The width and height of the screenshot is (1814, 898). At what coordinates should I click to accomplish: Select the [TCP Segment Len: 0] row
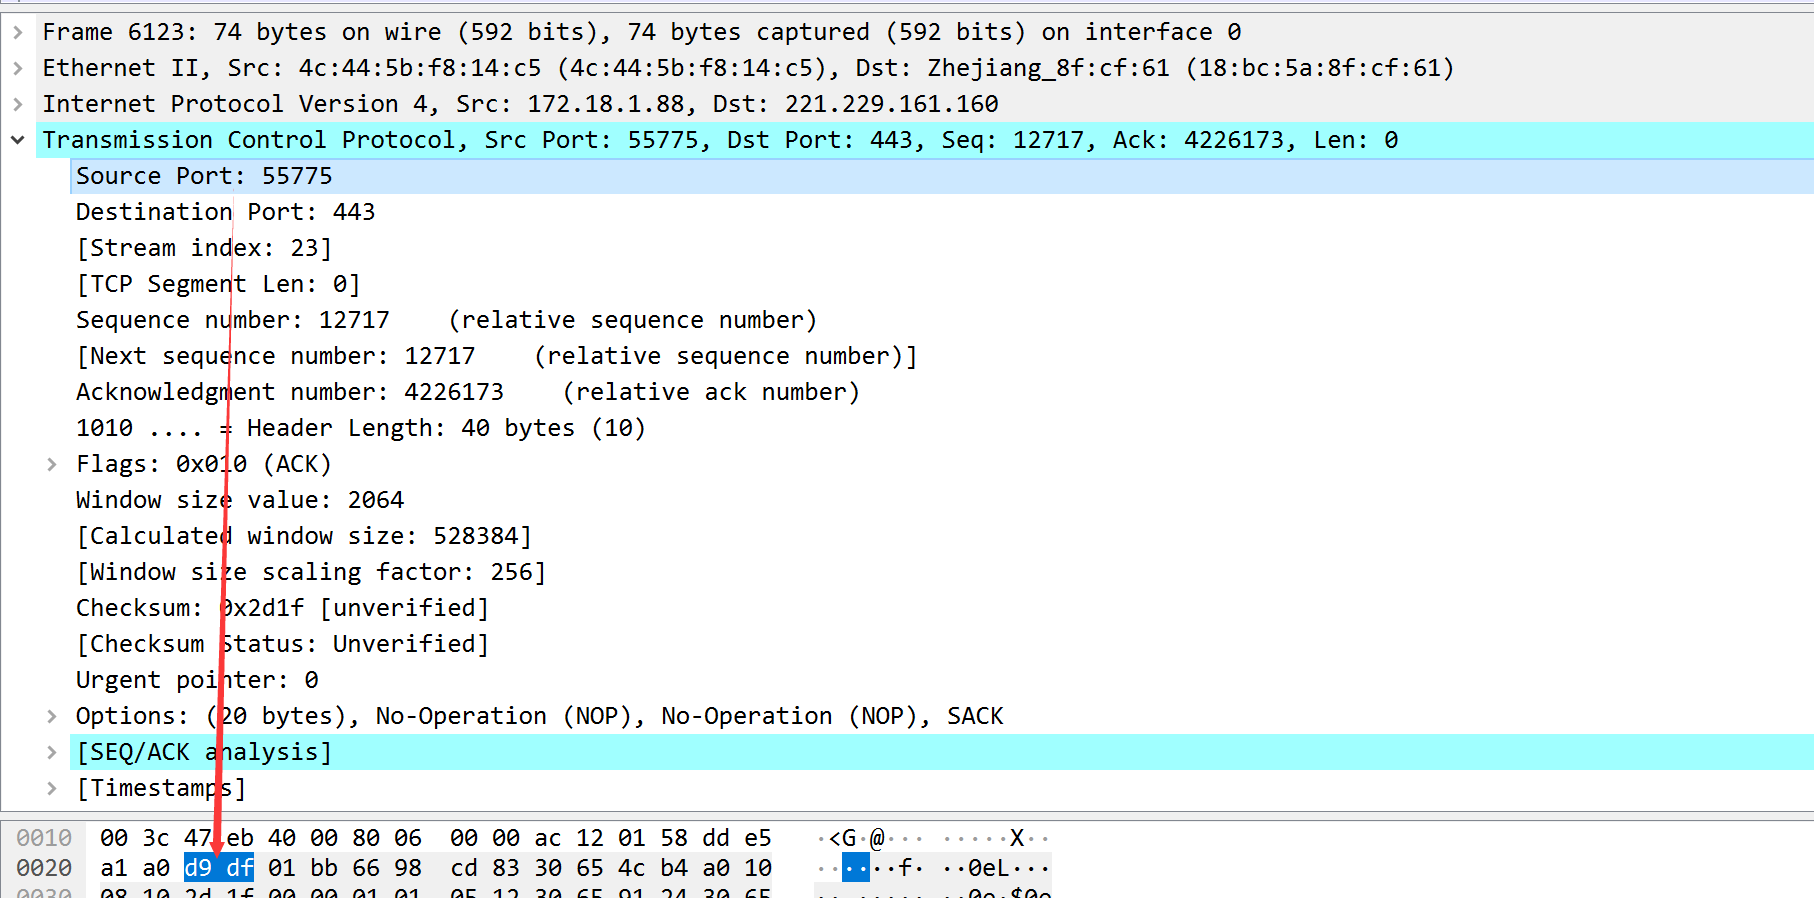[x=942, y=284]
